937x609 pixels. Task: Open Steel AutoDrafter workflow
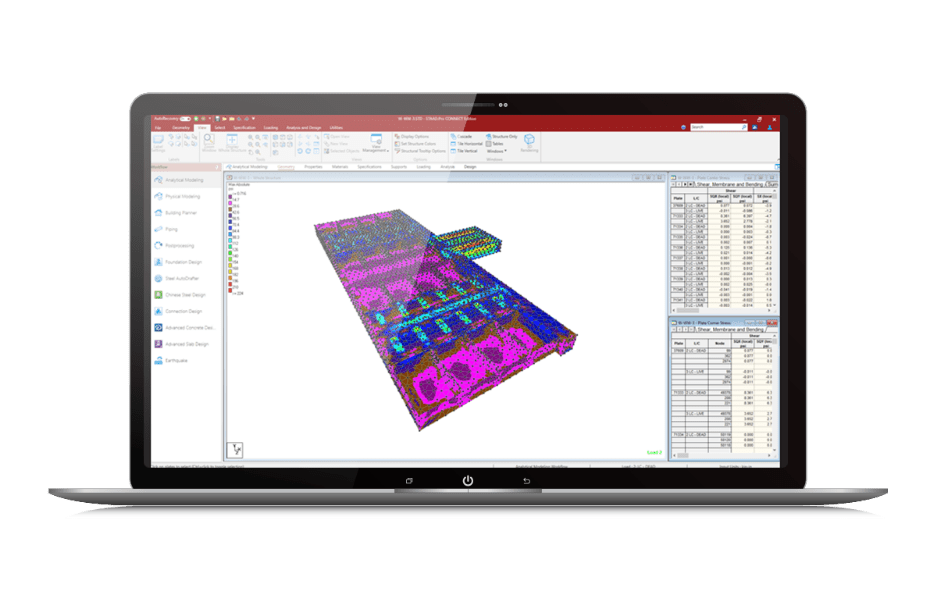(184, 278)
